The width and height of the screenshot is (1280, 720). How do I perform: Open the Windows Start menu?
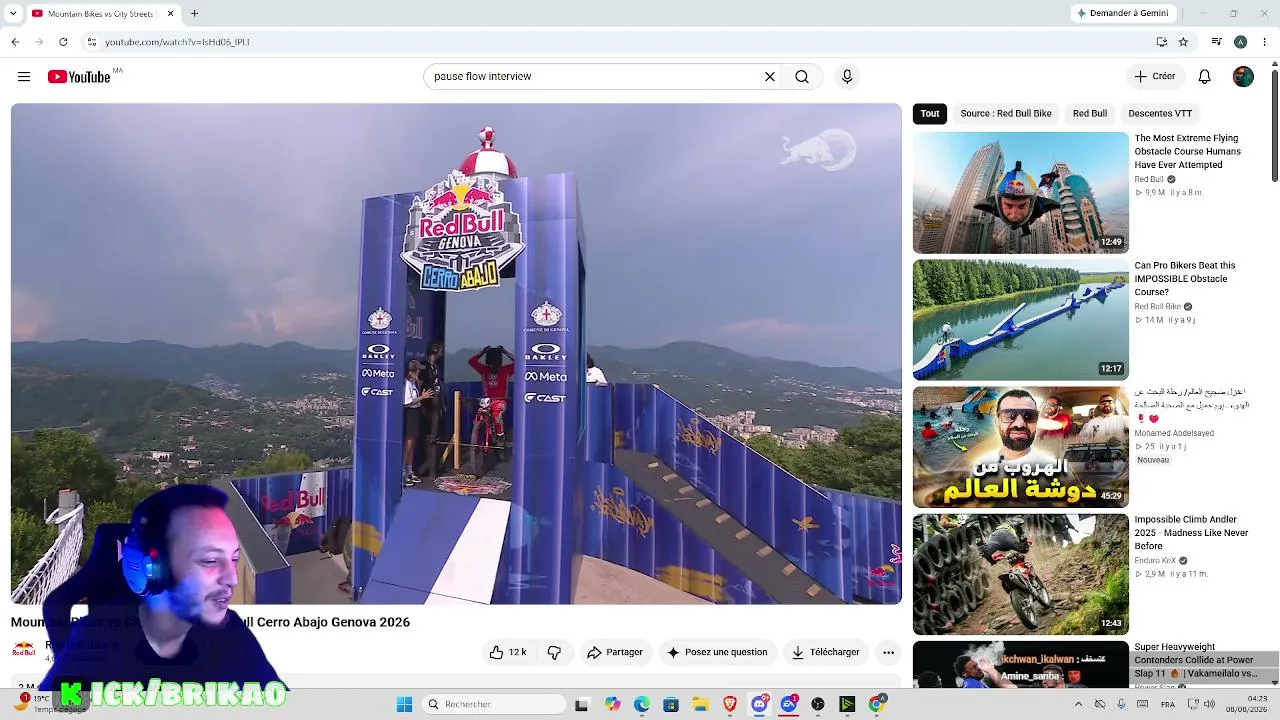coord(404,704)
